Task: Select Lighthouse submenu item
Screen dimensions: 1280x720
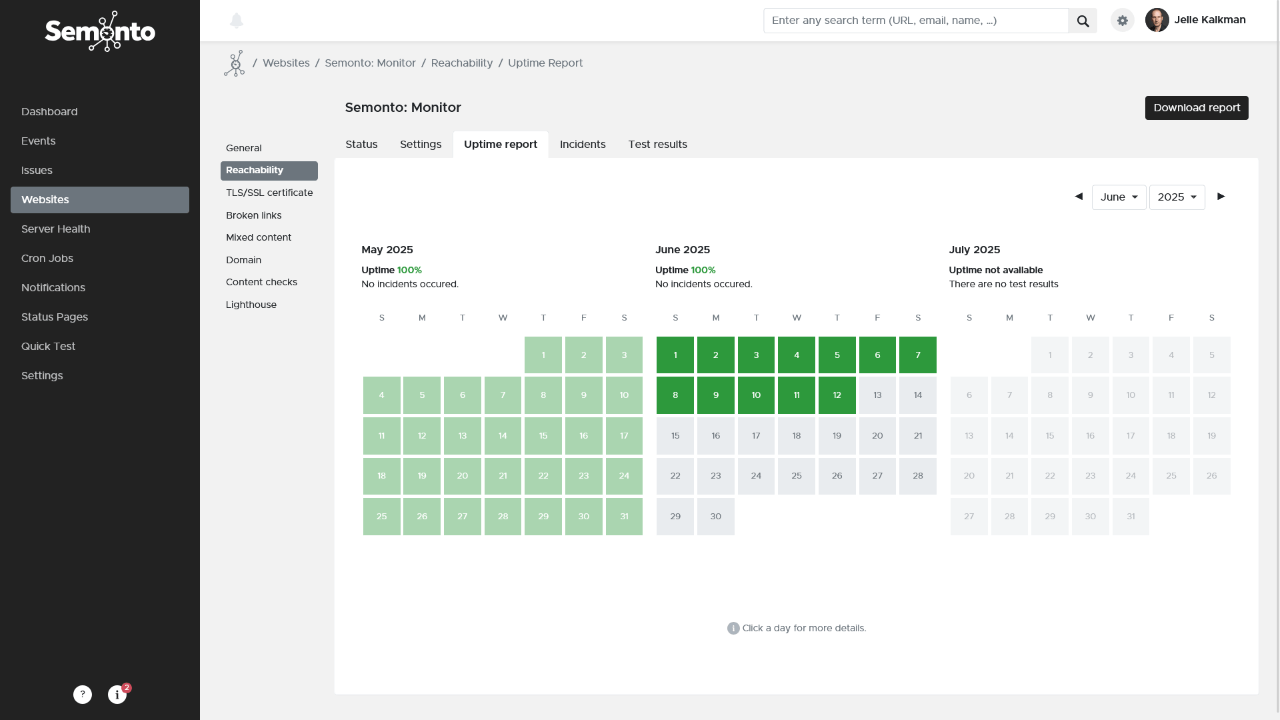Action: (x=269, y=305)
